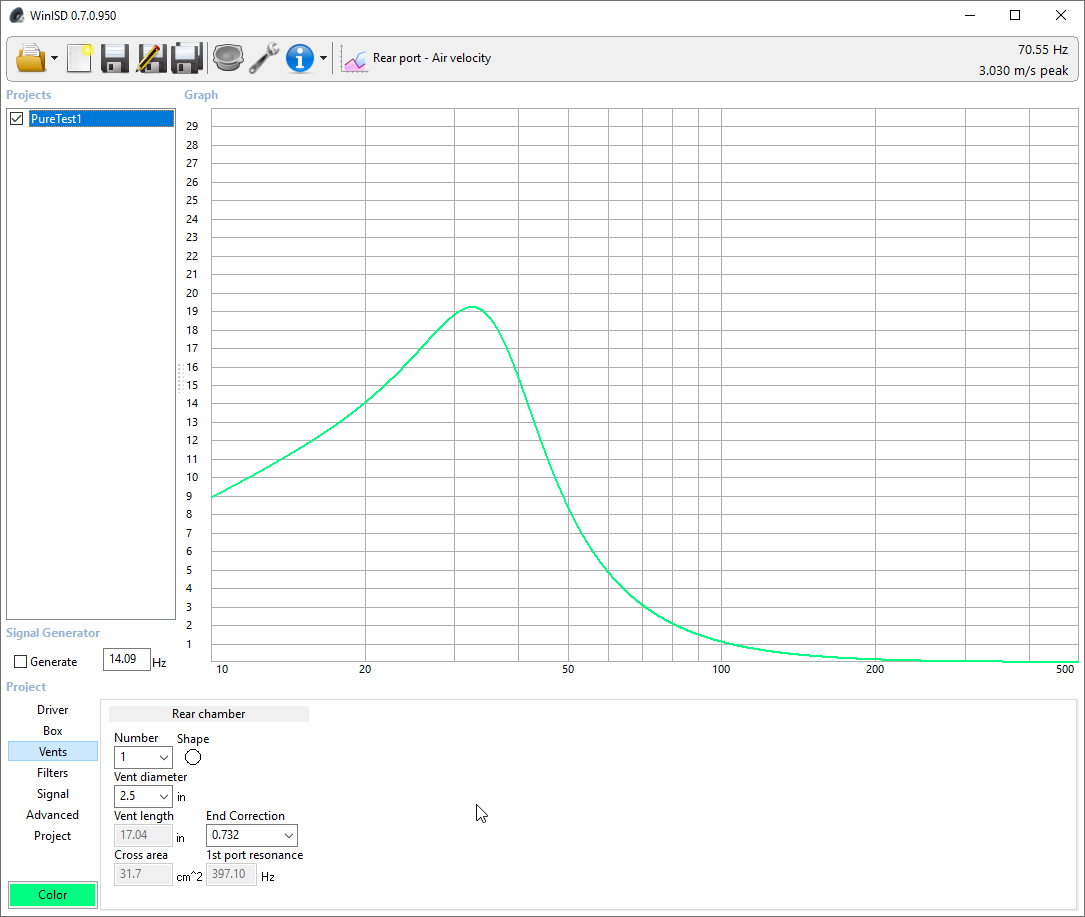Toggle the PureTest1 project checkbox
1085x917 pixels.
coord(17,119)
